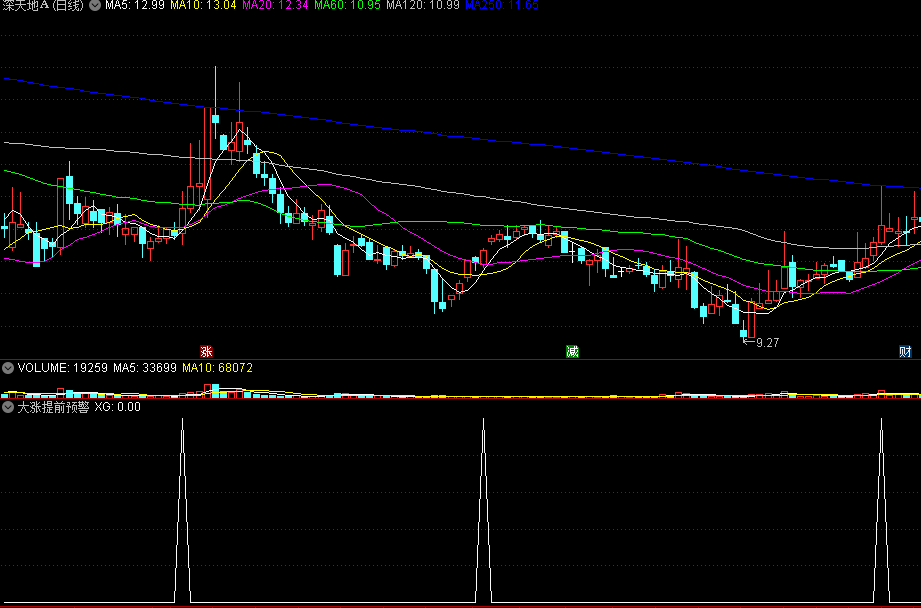This screenshot has width=921, height=608.
Task: Click the MA120: 10.99 label
Action: (423, 5)
